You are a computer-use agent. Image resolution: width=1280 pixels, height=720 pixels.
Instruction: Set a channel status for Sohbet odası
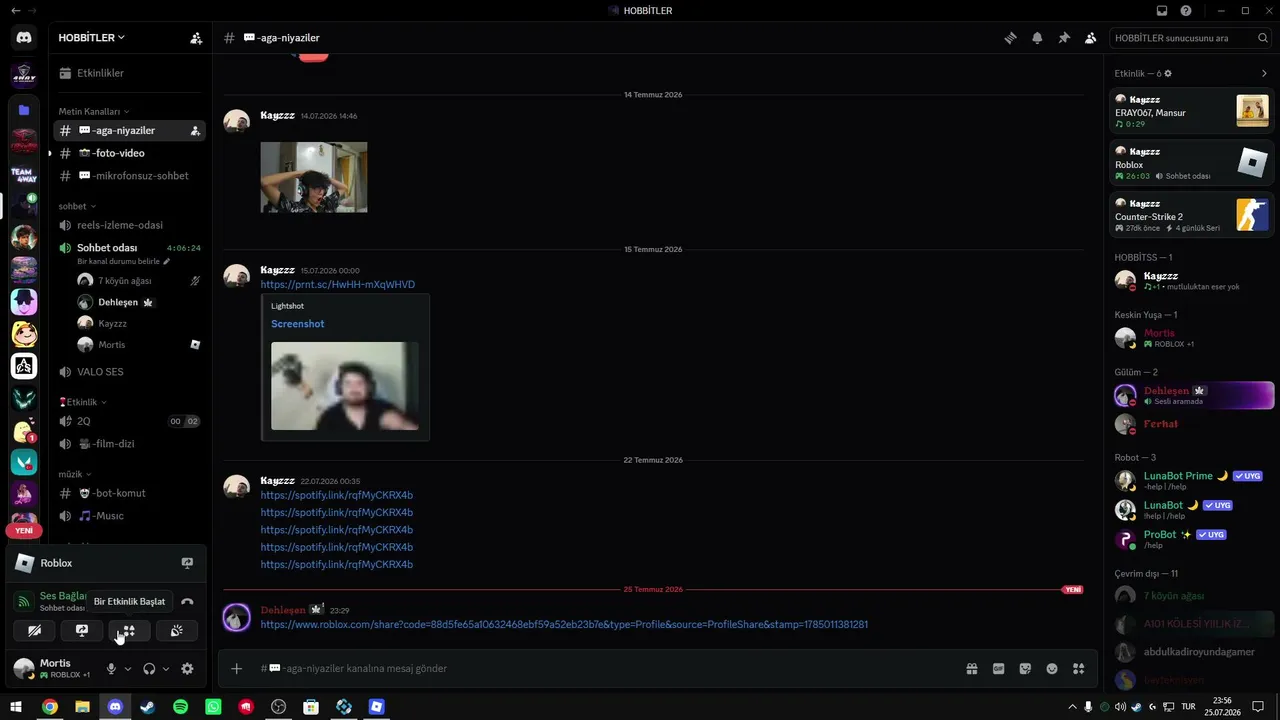tap(124, 261)
